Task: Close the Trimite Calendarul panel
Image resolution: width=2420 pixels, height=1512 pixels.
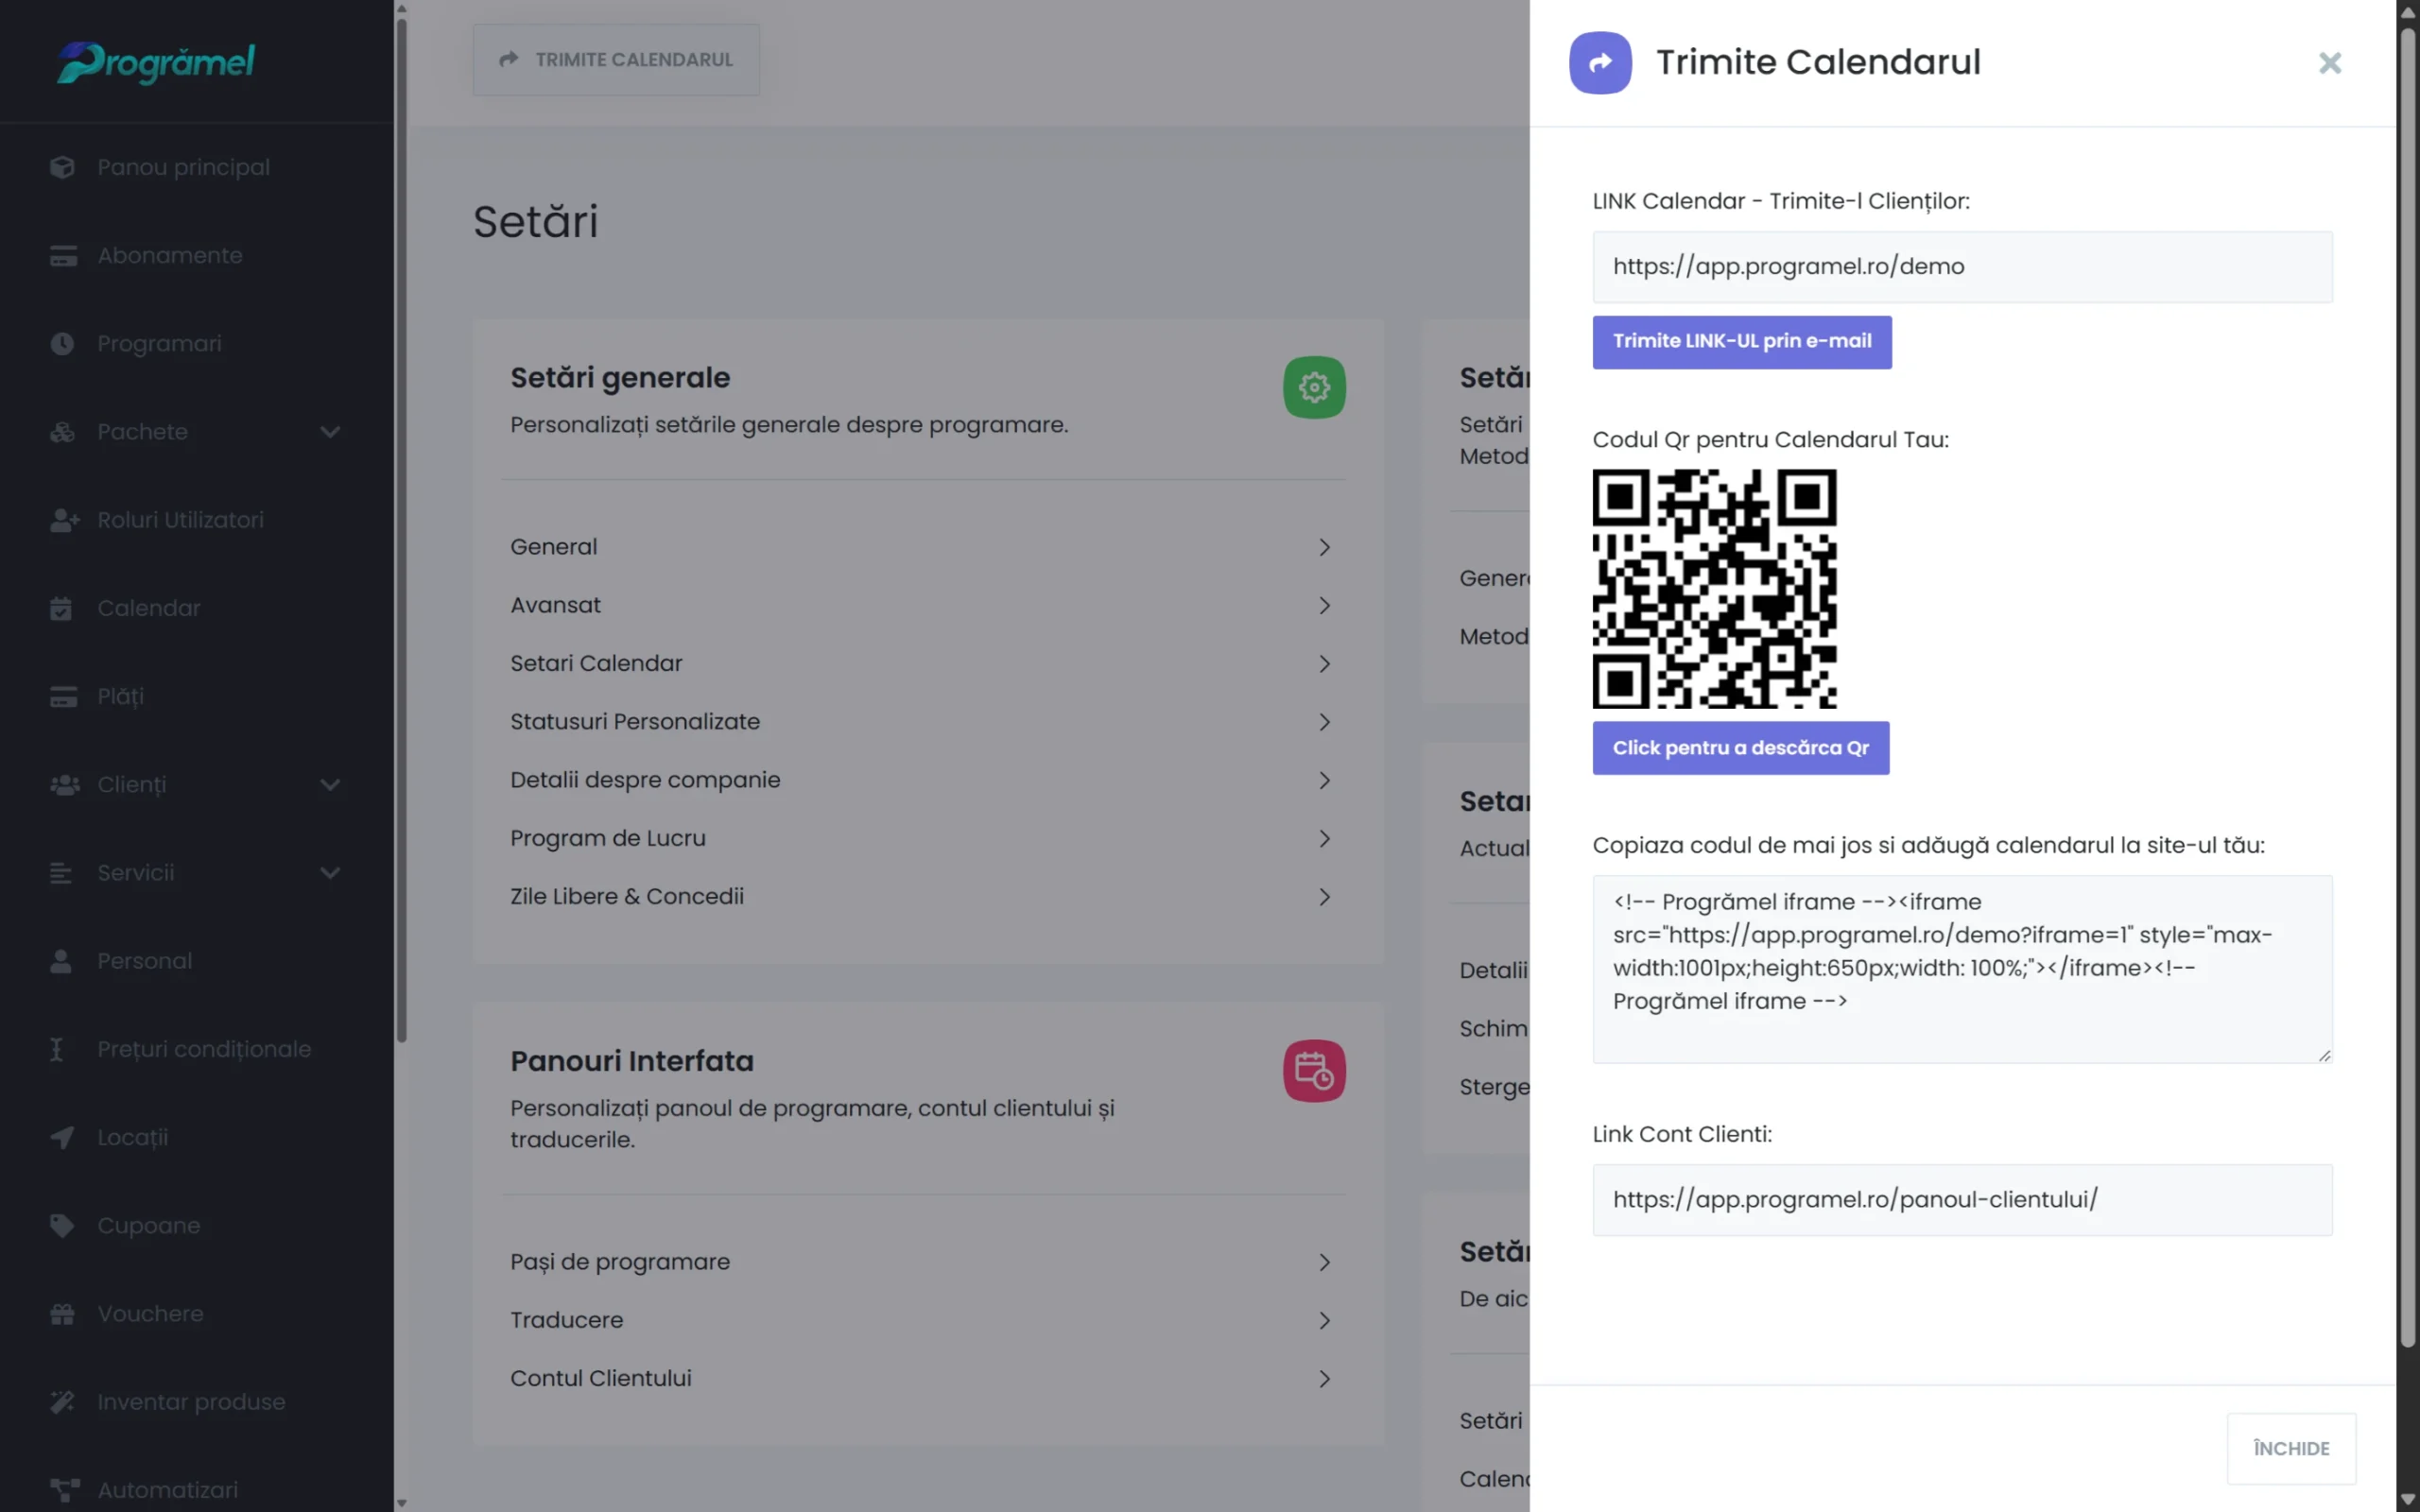Action: (2330, 63)
